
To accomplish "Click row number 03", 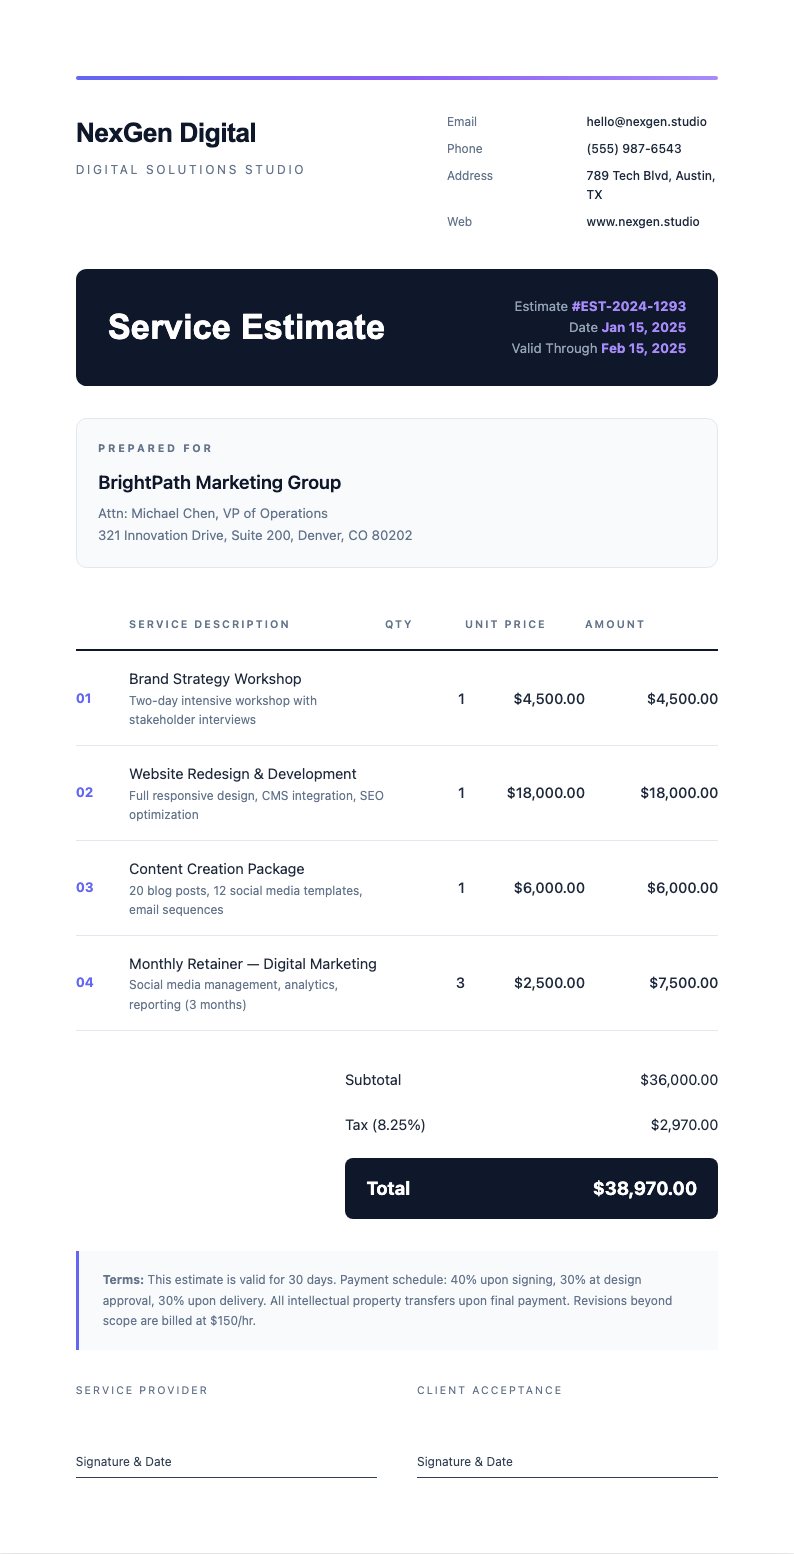I will tap(85, 888).
